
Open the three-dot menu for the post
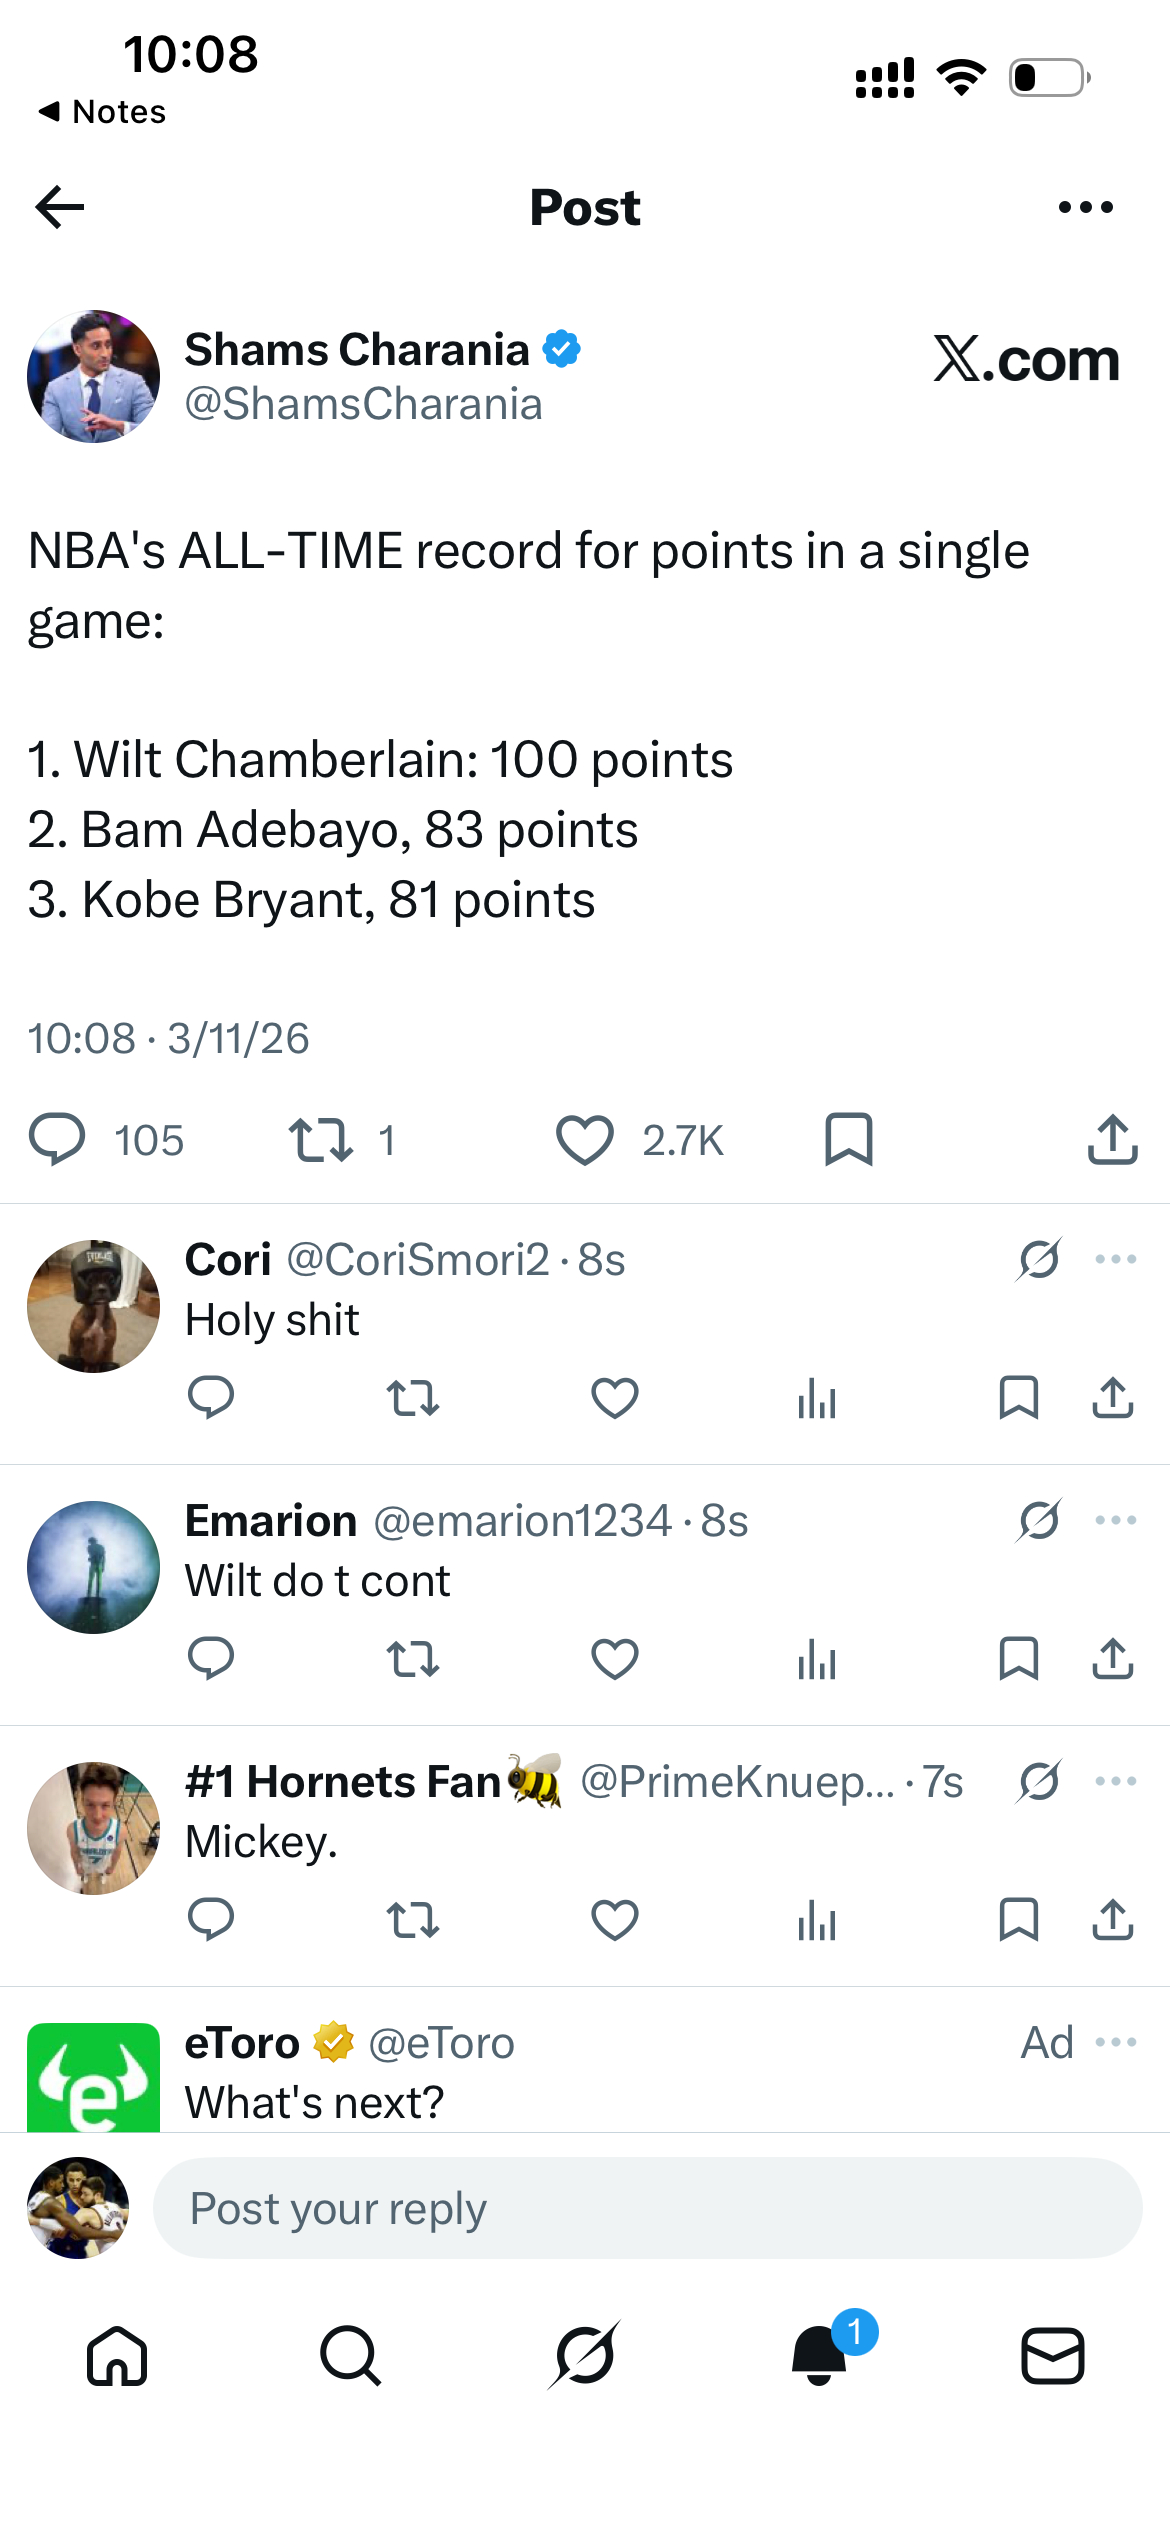[x=1085, y=207]
